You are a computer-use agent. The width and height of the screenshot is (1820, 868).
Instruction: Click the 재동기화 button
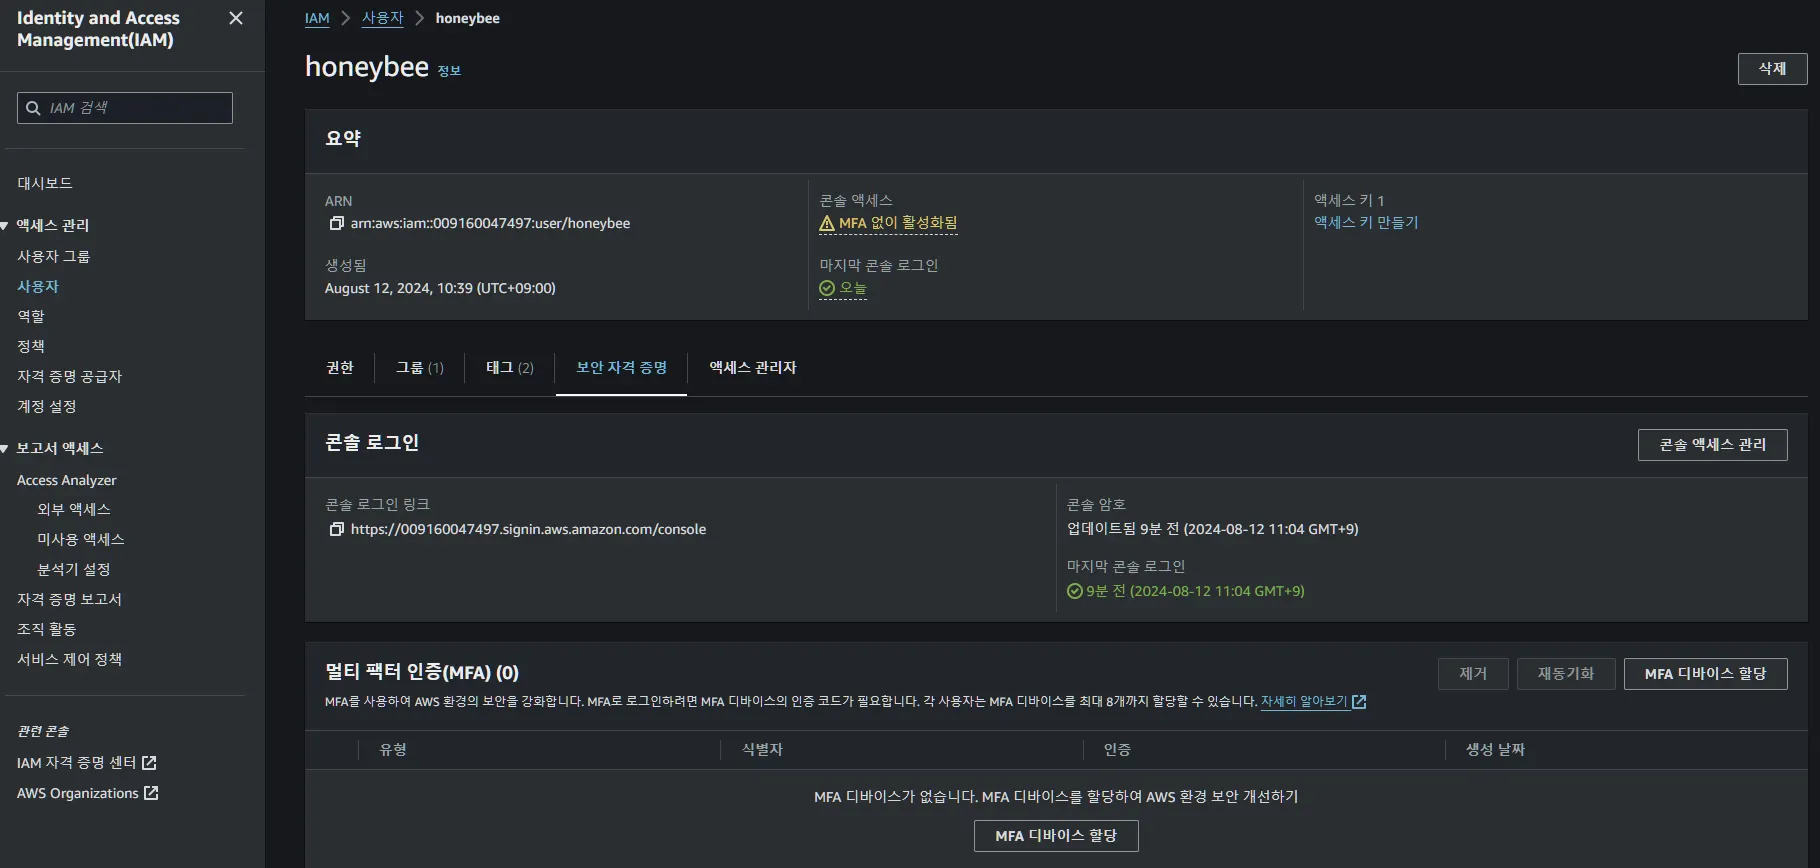point(1566,674)
